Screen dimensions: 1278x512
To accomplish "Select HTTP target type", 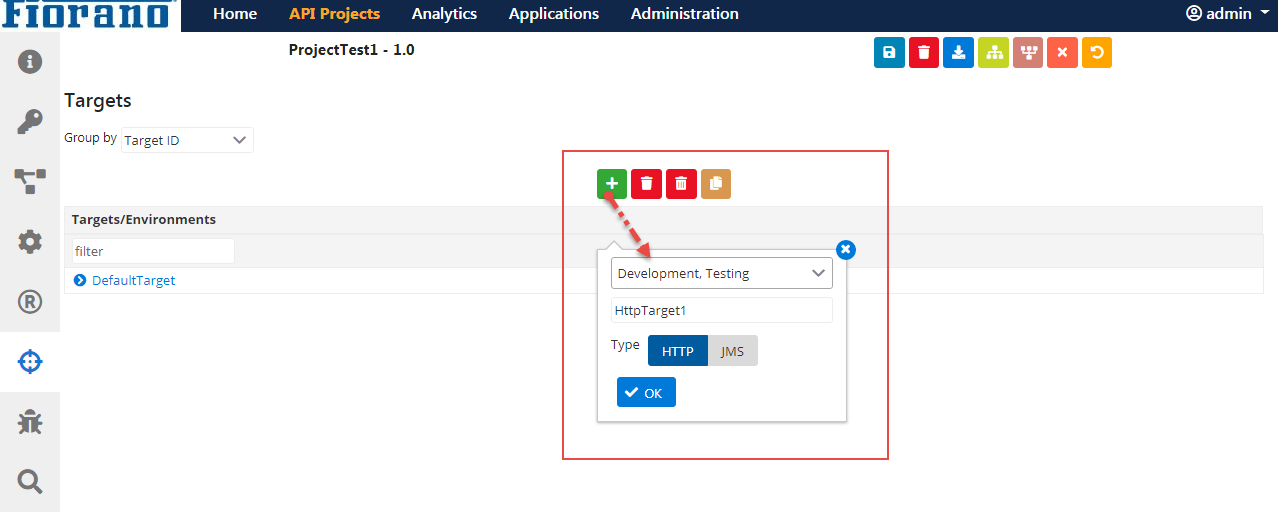I will pyautogui.click(x=678, y=351).
